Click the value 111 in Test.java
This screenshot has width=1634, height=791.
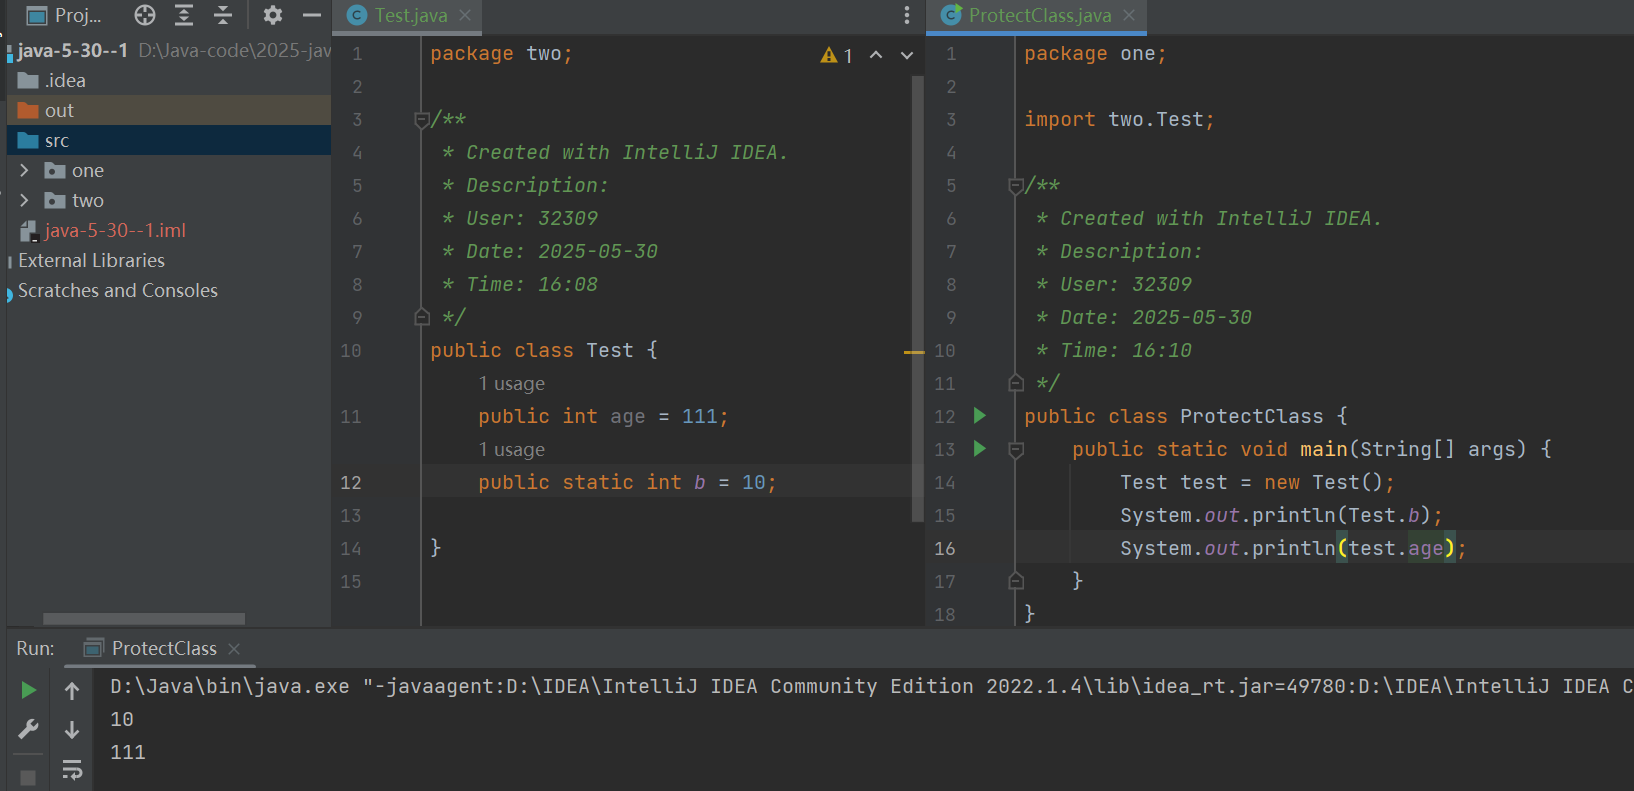700,417
